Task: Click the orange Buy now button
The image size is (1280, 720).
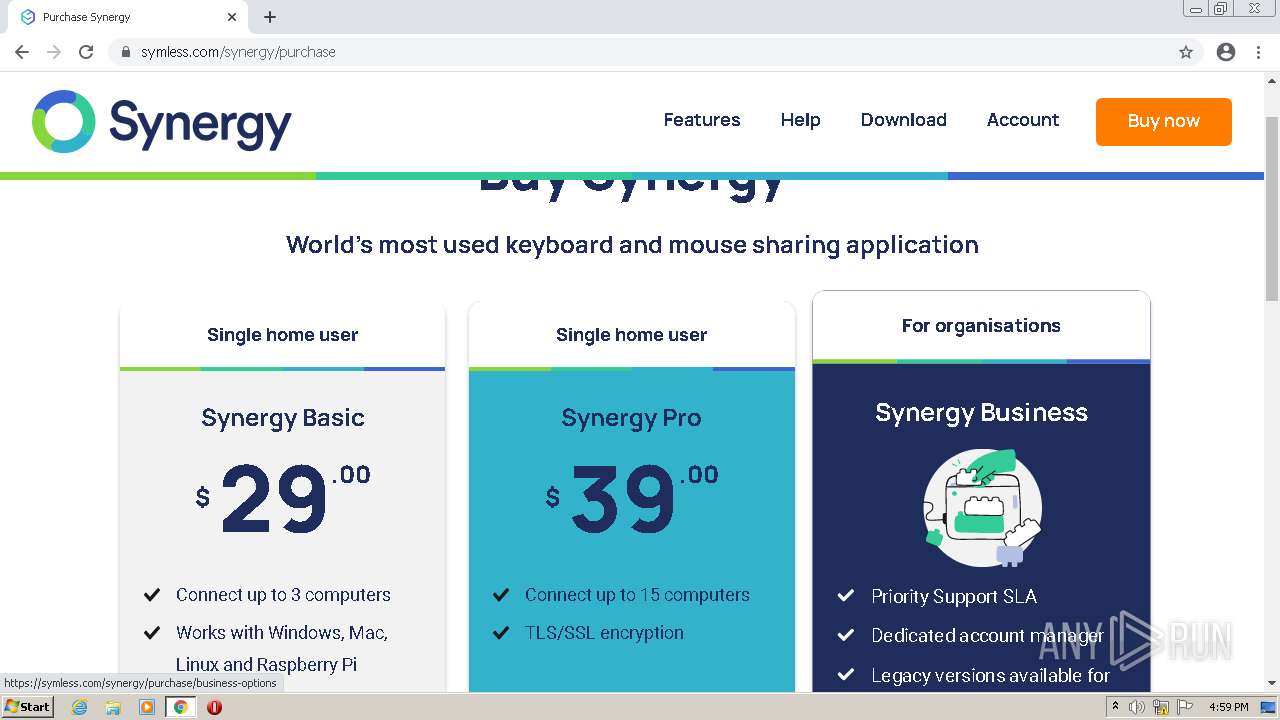Action: click(x=1164, y=122)
